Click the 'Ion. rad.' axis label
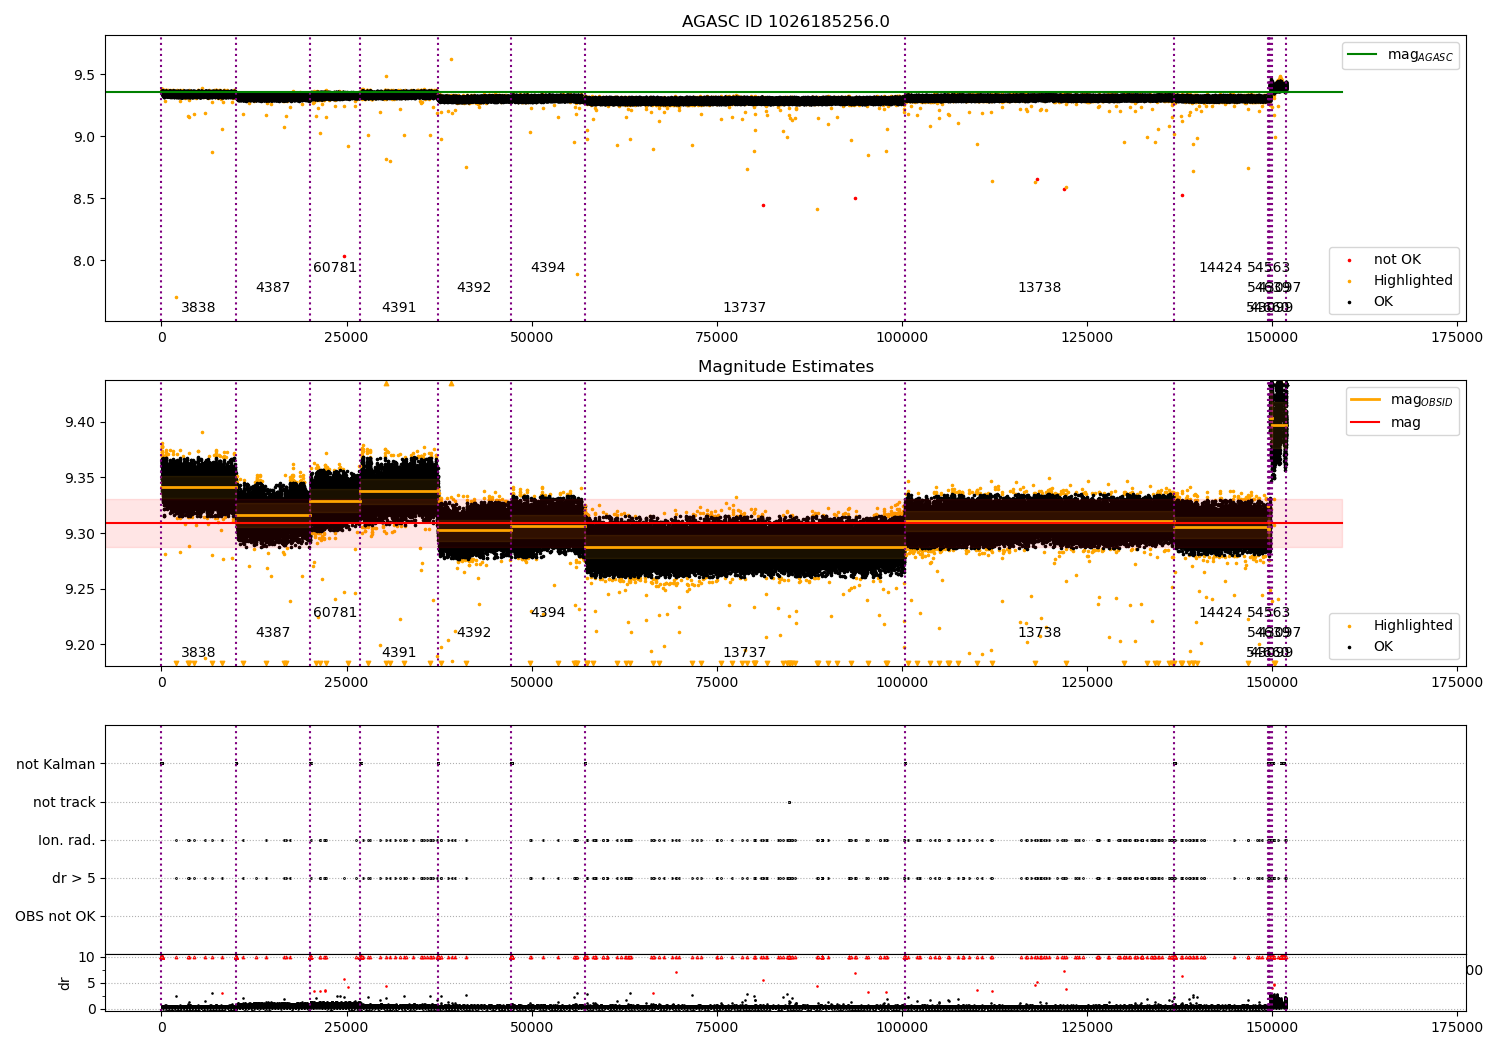The height and width of the screenshot is (1050, 1500). coord(67,840)
